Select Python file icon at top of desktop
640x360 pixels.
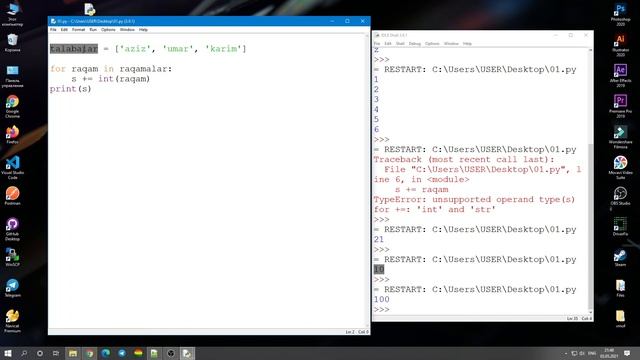(89, 9)
